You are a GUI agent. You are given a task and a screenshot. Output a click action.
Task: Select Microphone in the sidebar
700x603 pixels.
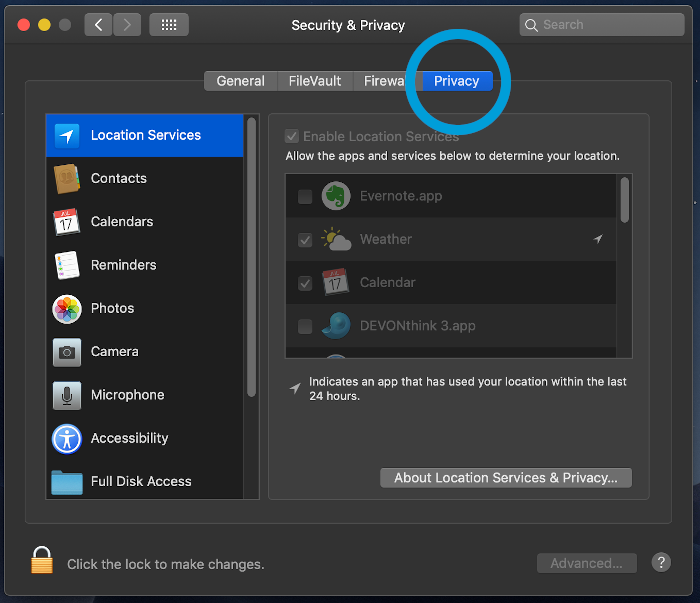(127, 395)
